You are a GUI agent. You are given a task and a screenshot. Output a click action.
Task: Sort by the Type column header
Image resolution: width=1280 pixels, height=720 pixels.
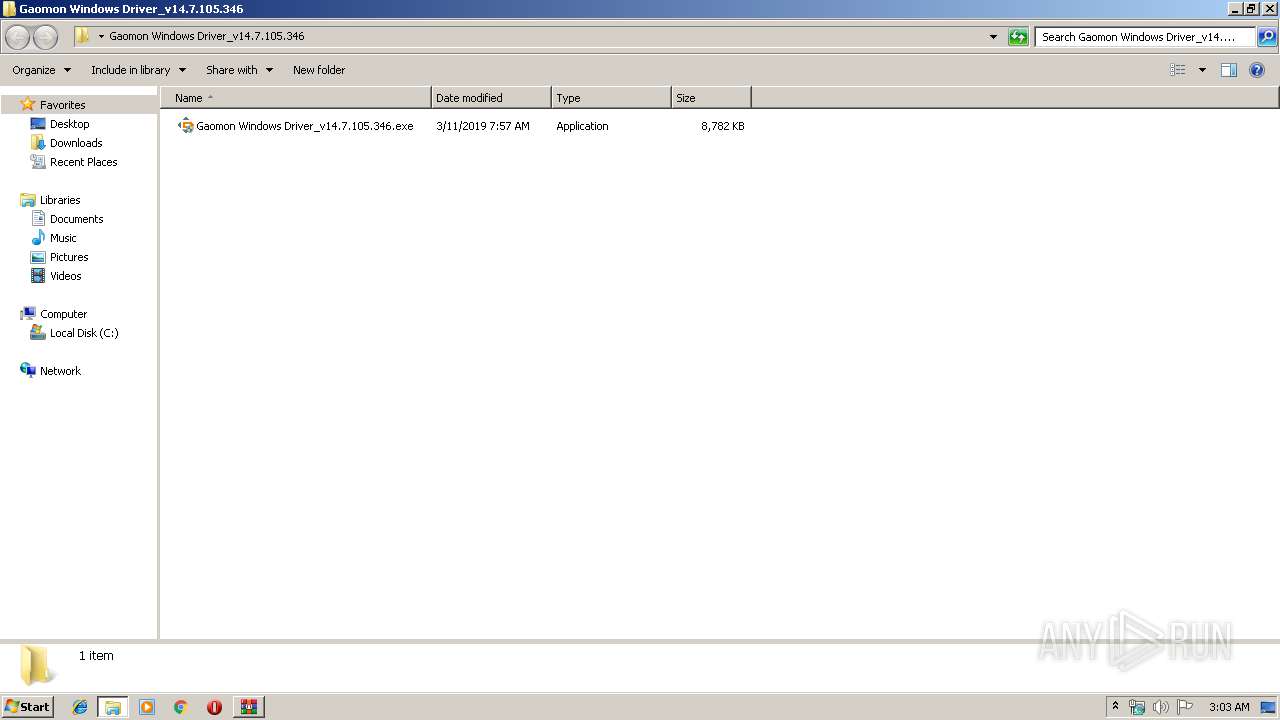coord(611,98)
